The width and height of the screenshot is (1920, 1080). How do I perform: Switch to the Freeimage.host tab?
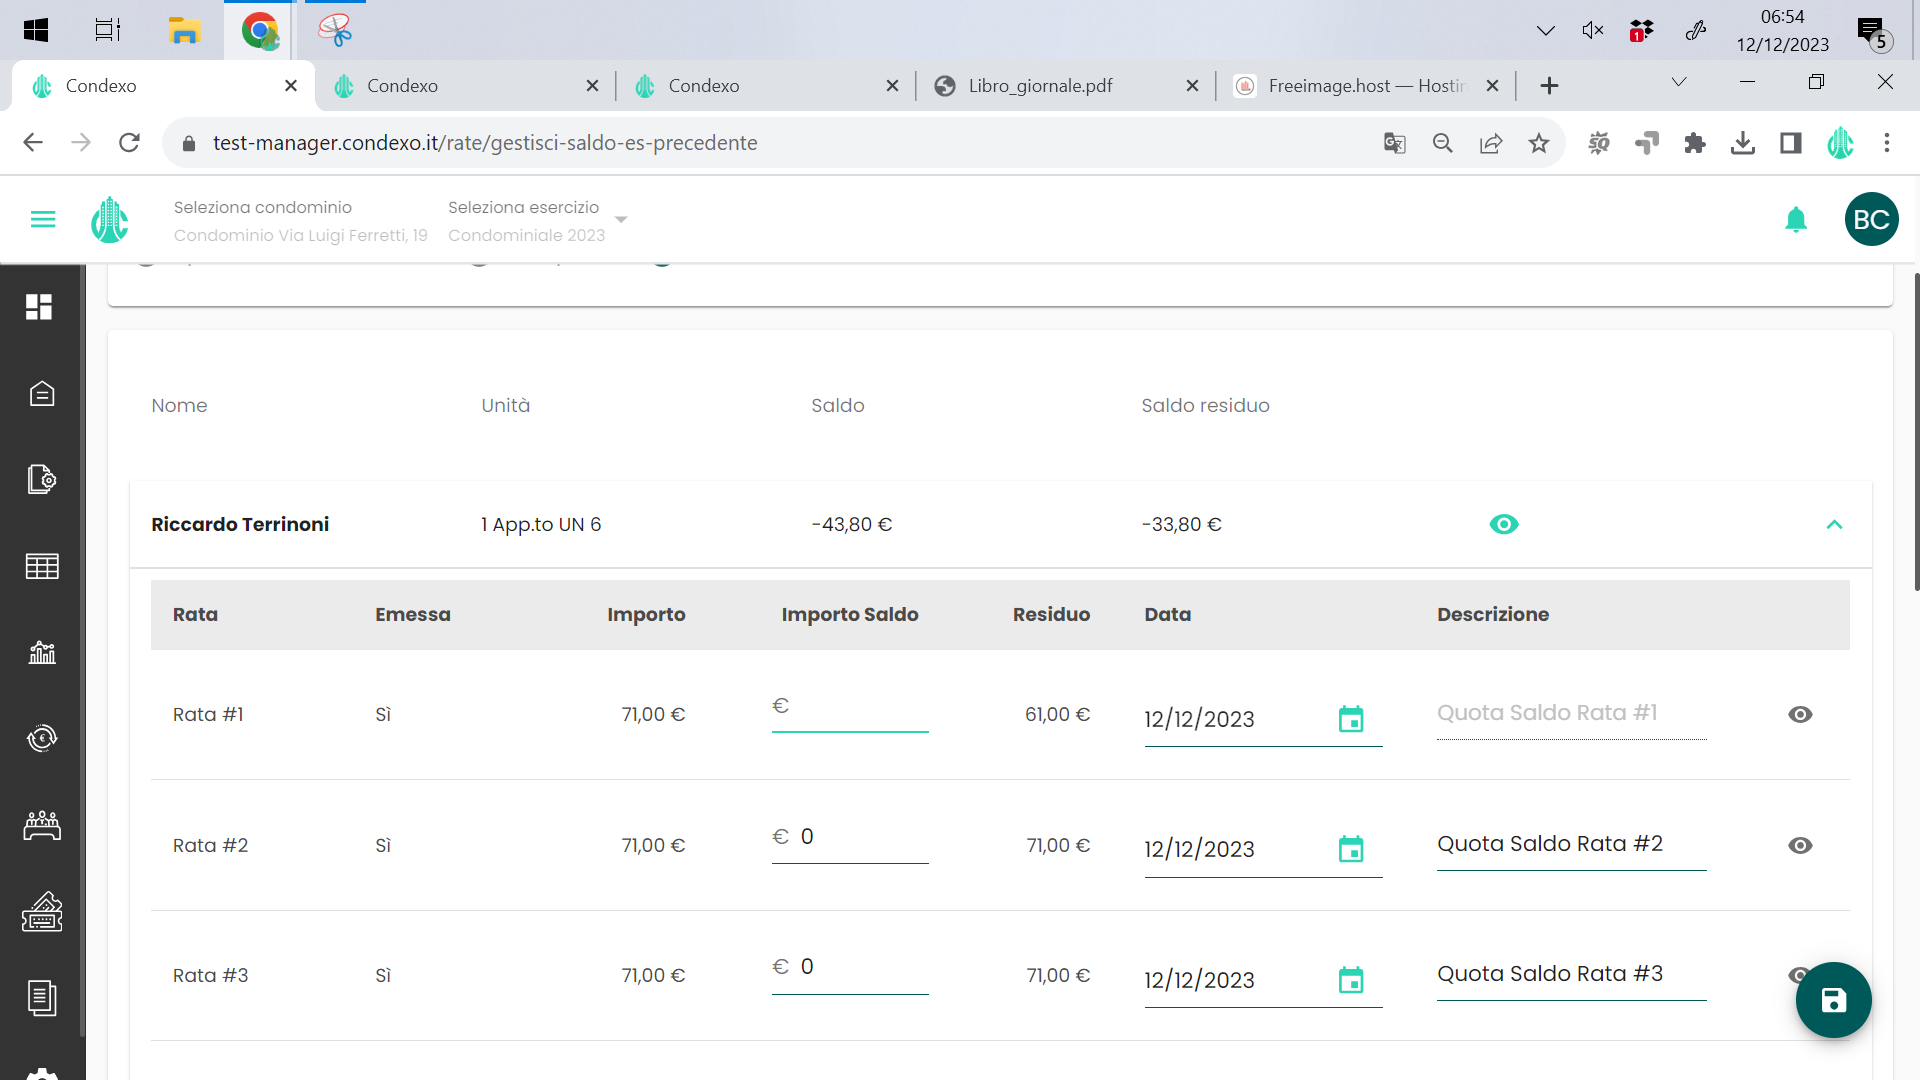click(1365, 86)
